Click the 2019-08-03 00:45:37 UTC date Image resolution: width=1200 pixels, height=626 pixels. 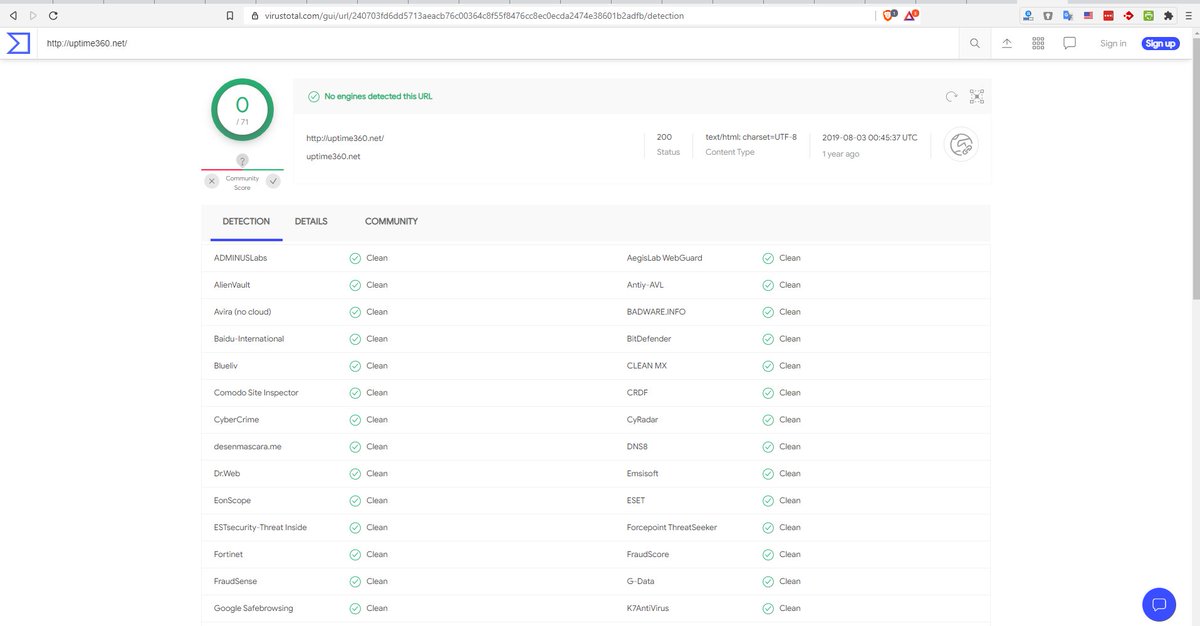(x=869, y=137)
